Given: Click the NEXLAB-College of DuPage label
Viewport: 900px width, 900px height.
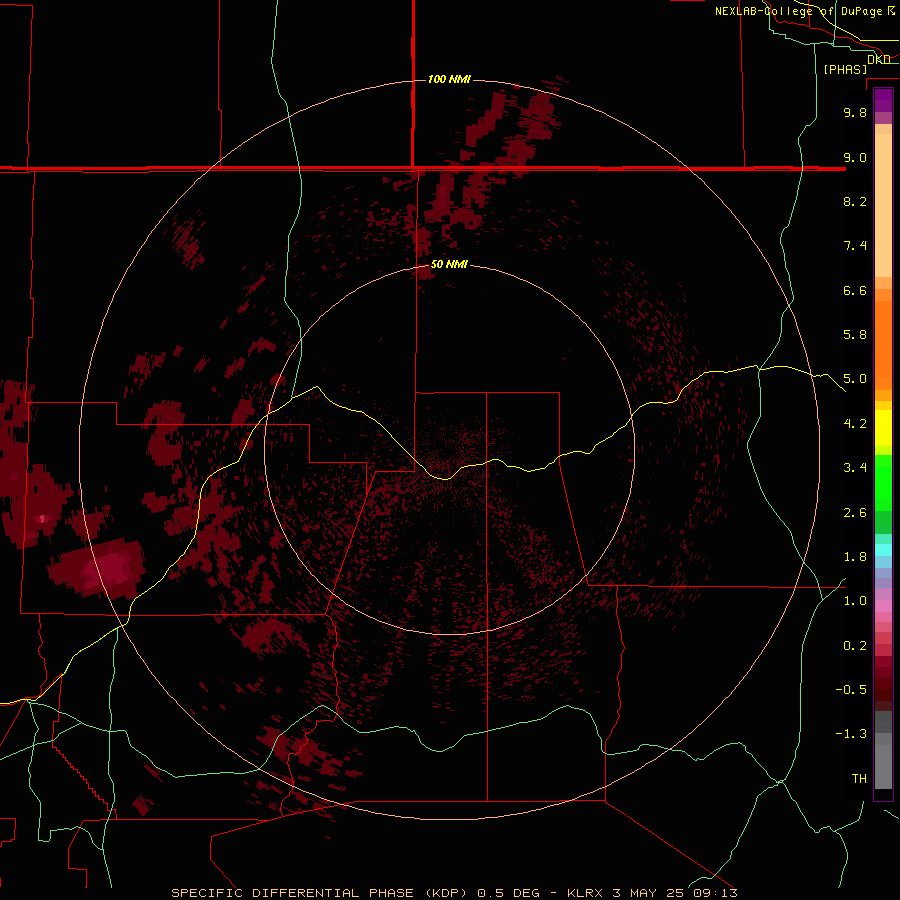Looking at the screenshot, I should pos(800,11).
